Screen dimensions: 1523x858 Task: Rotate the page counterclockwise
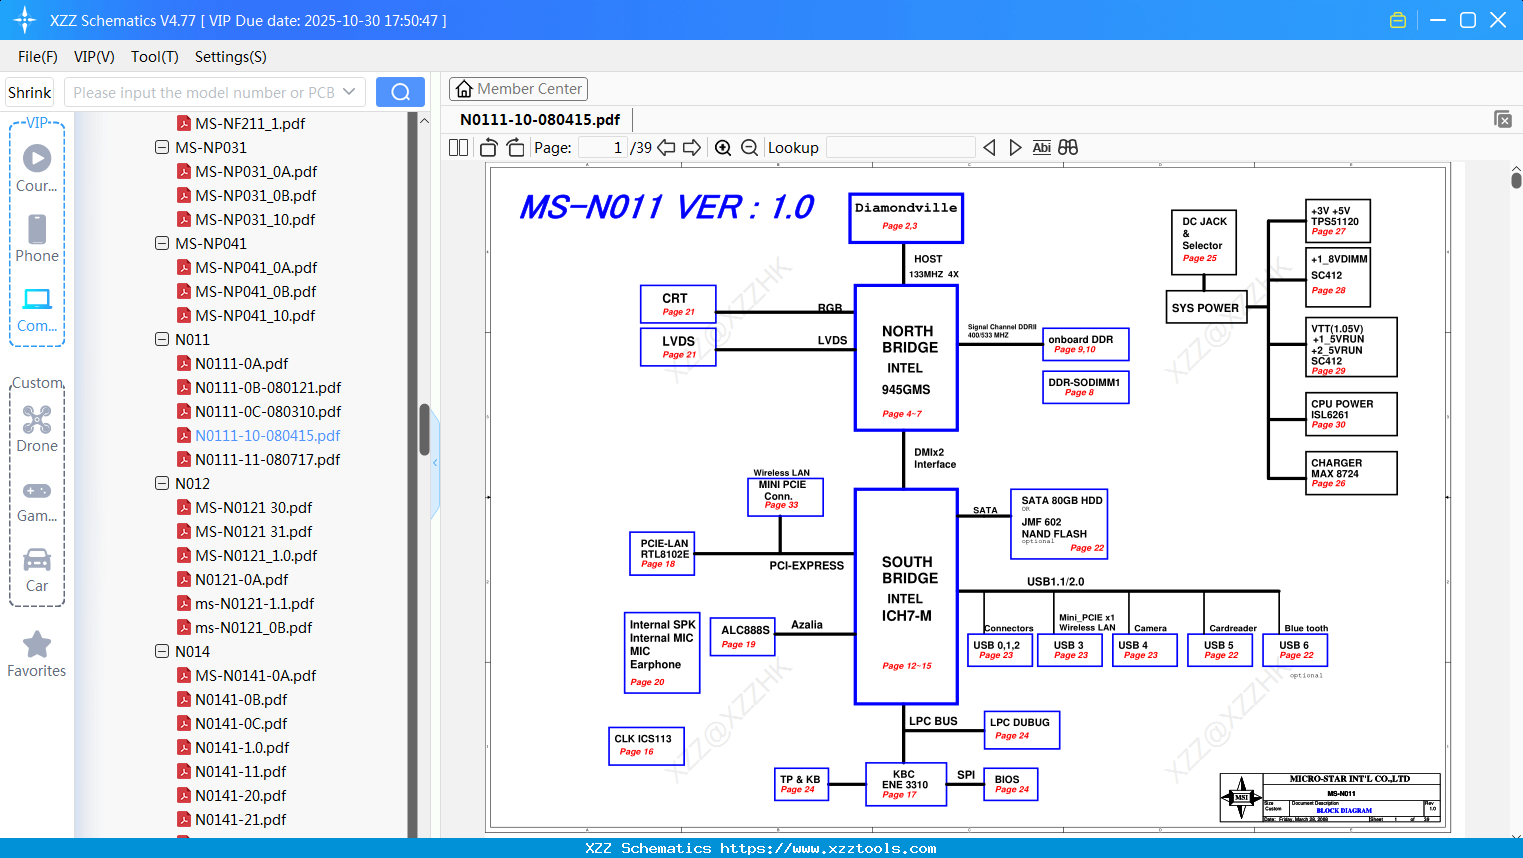click(x=489, y=147)
